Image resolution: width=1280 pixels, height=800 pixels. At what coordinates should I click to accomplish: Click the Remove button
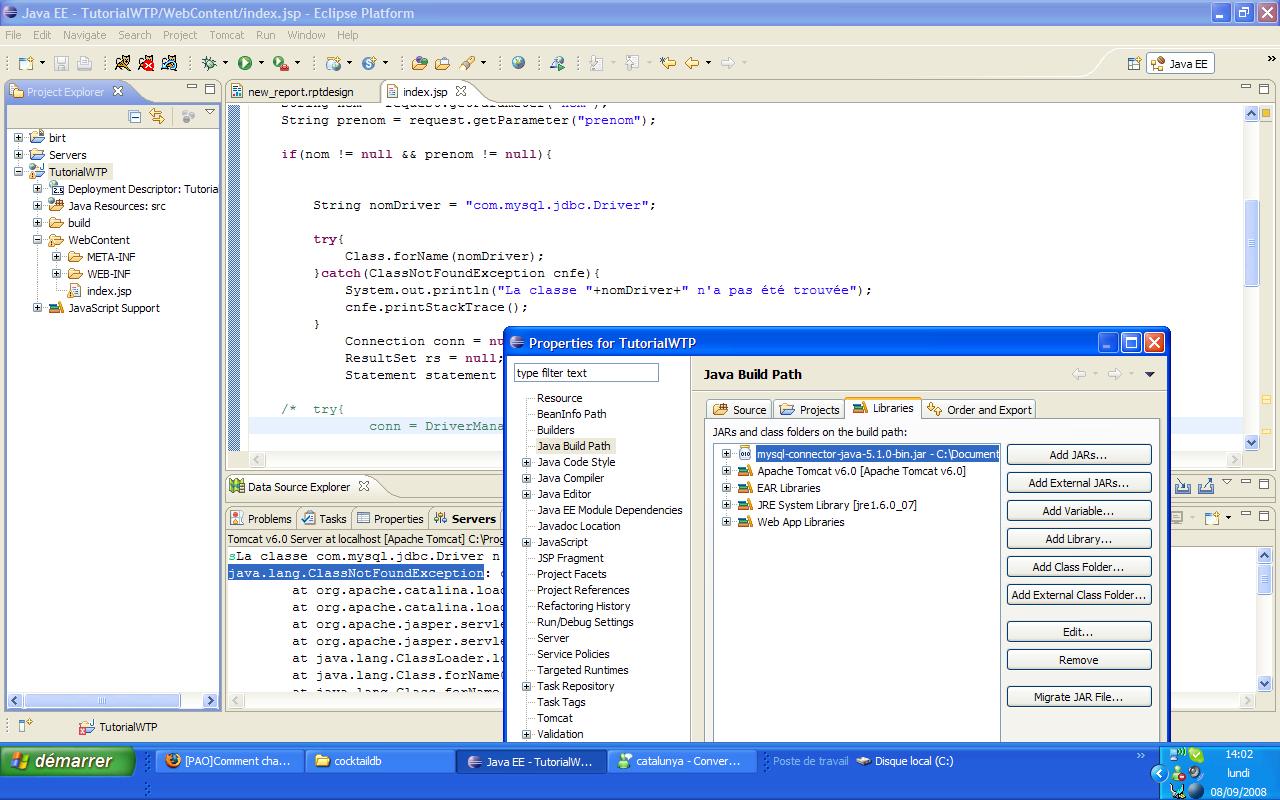pos(1078,660)
